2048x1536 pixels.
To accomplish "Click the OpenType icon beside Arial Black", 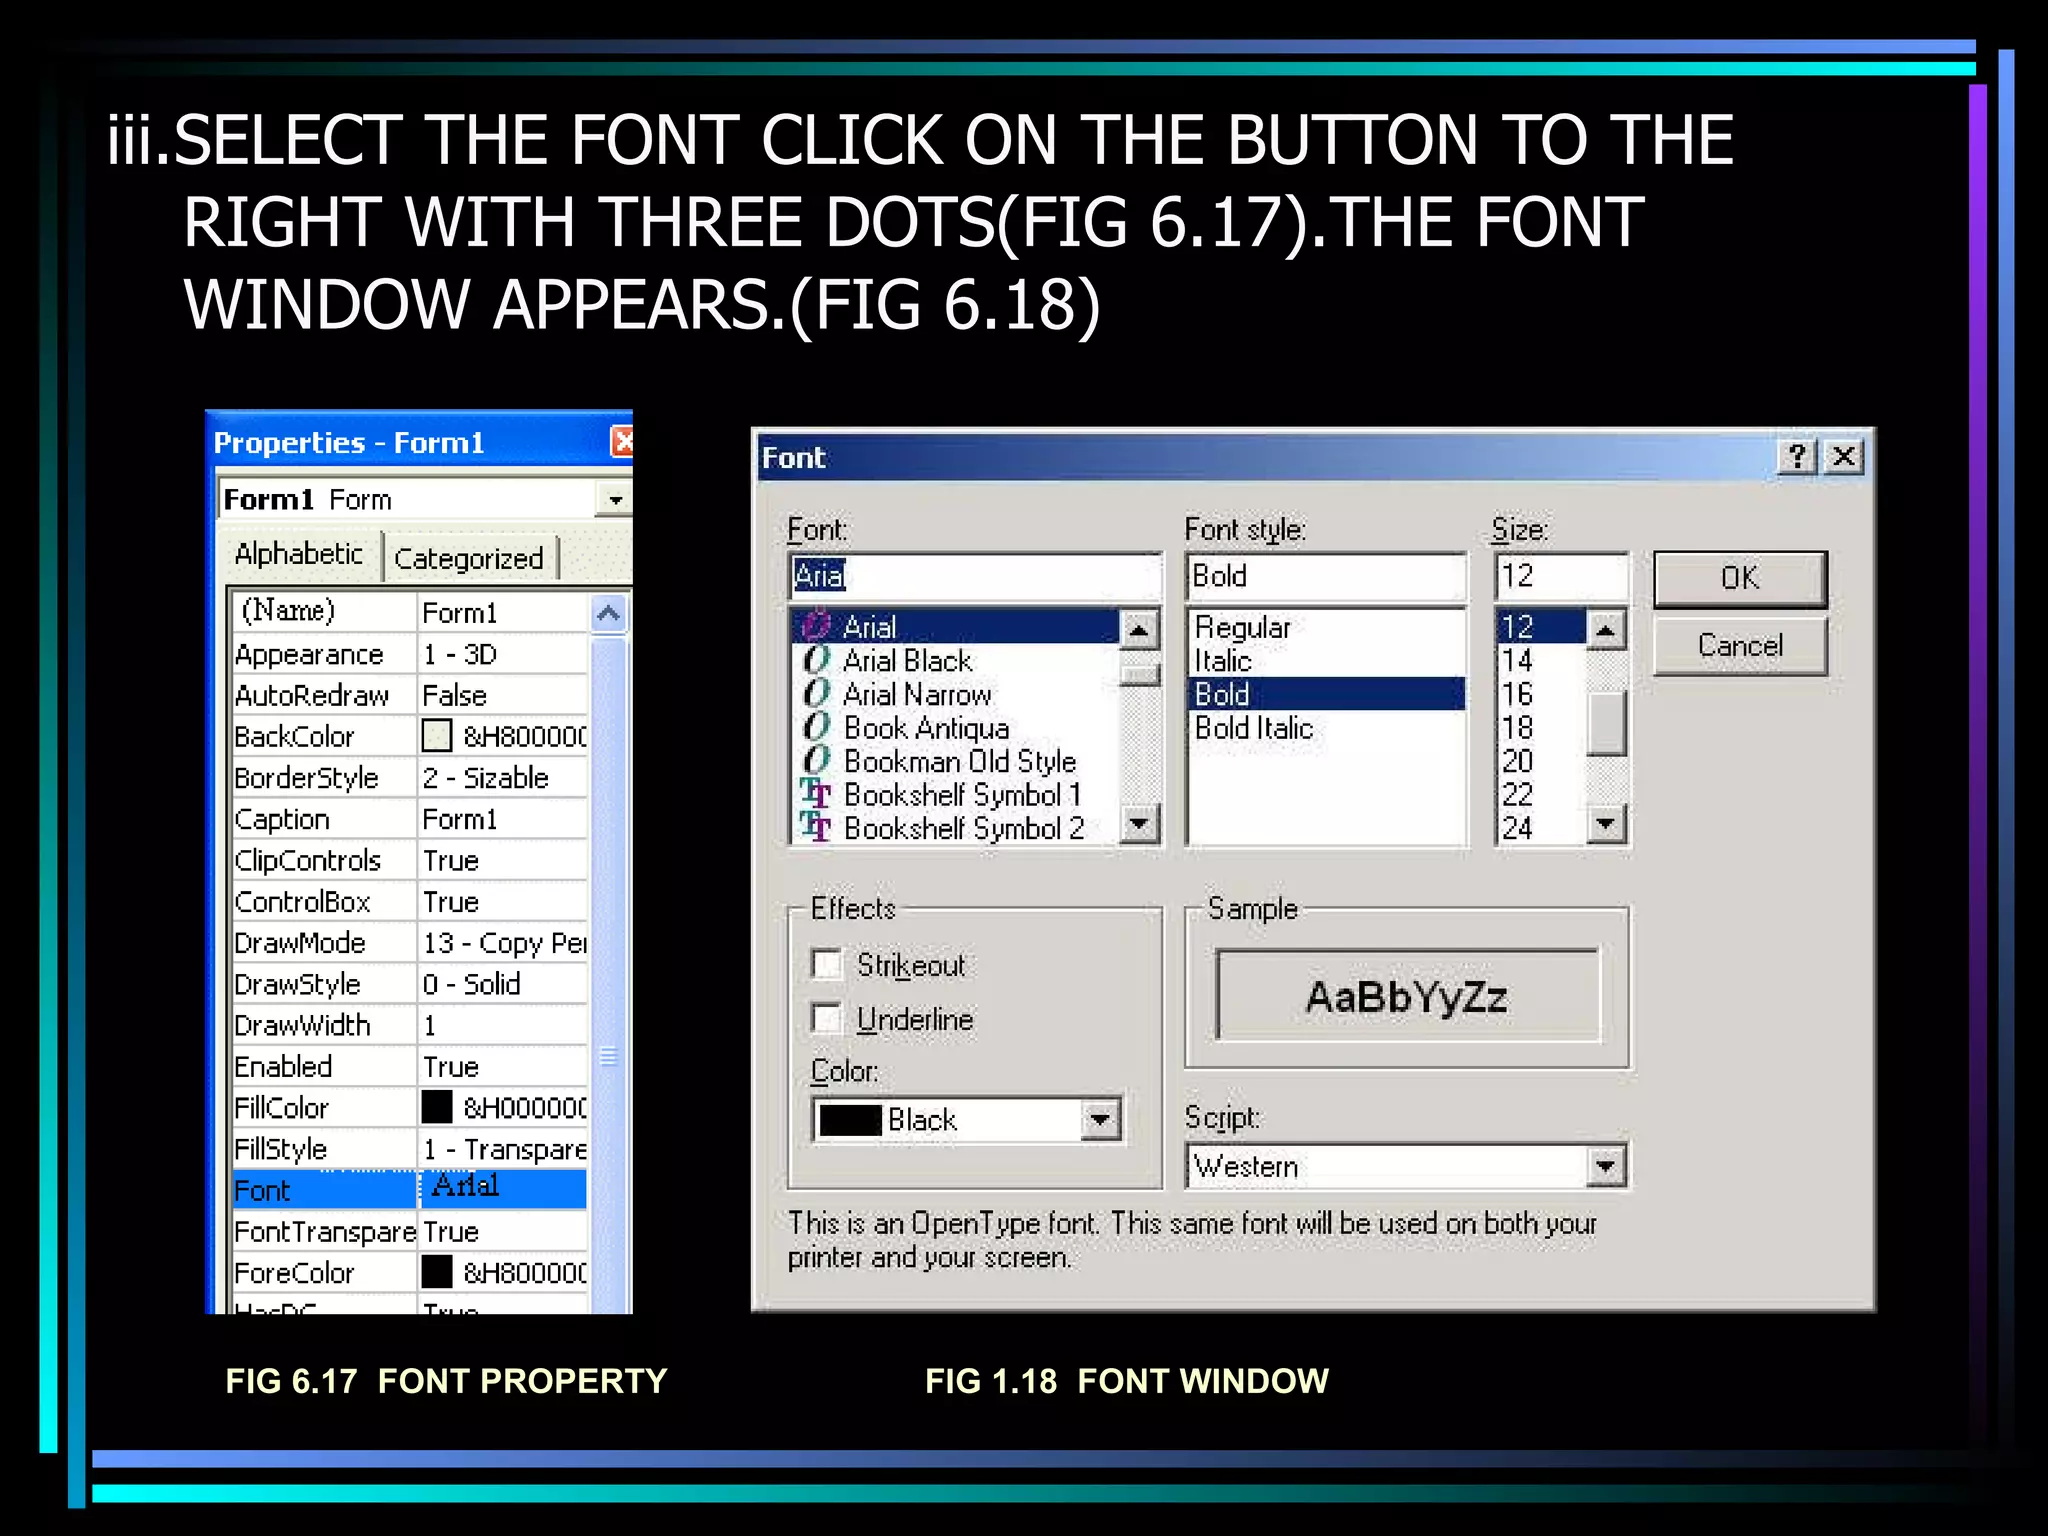I will 817,660.
